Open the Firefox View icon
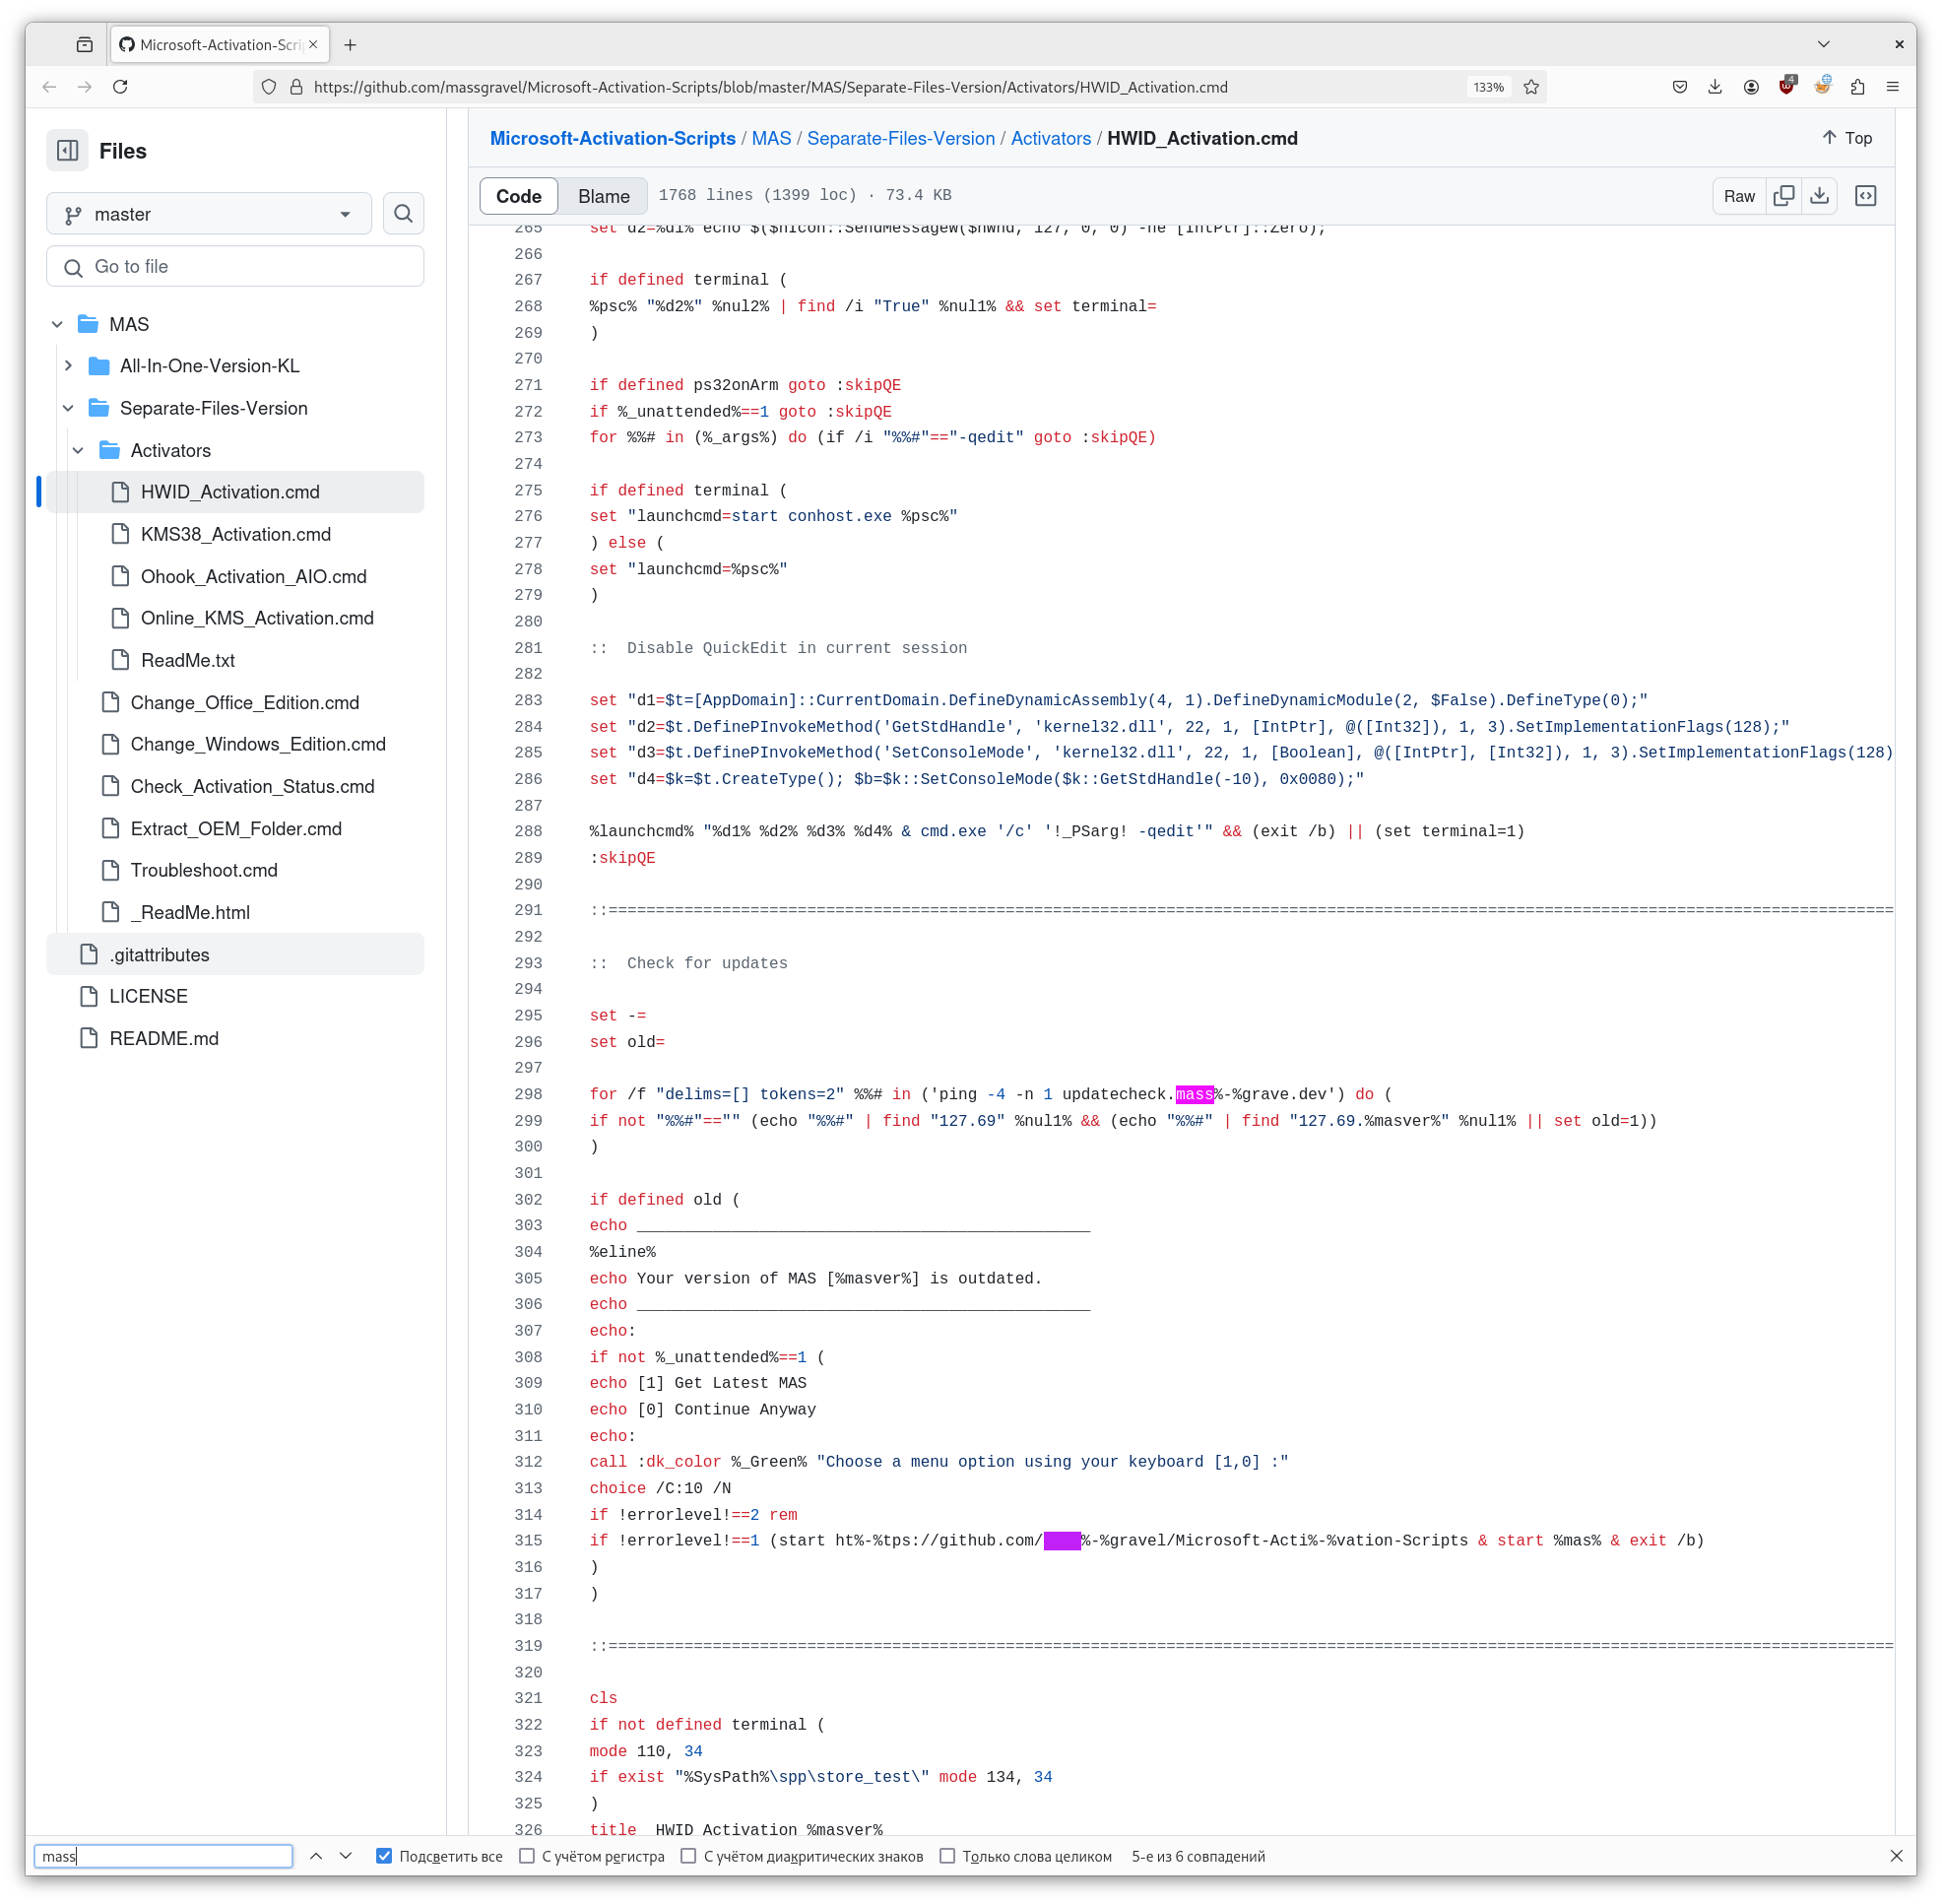Image resolution: width=1942 pixels, height=1904 pixels. [85, 45]
